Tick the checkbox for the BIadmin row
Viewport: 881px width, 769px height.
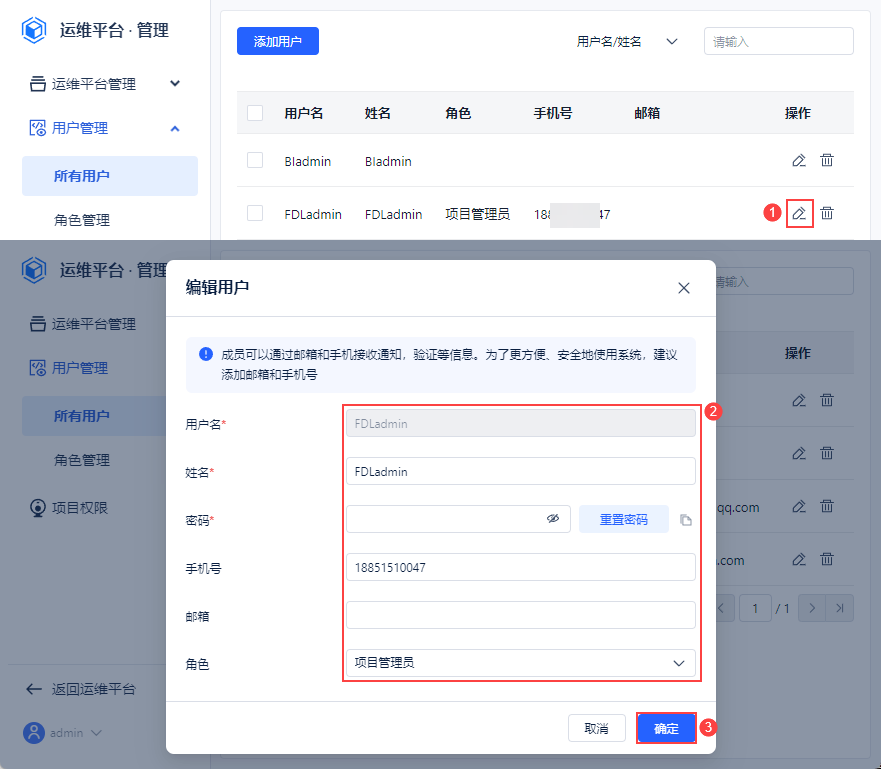click(255, 160)
